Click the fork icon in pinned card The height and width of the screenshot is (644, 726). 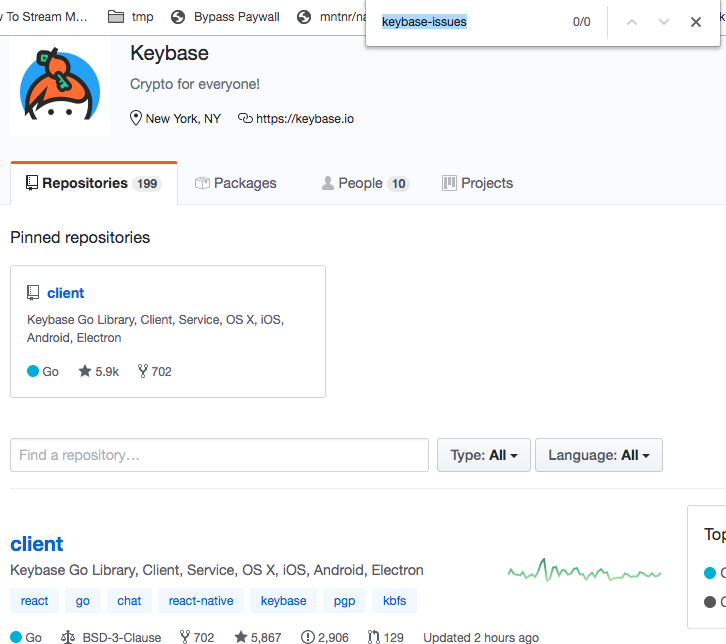[143, 371]
